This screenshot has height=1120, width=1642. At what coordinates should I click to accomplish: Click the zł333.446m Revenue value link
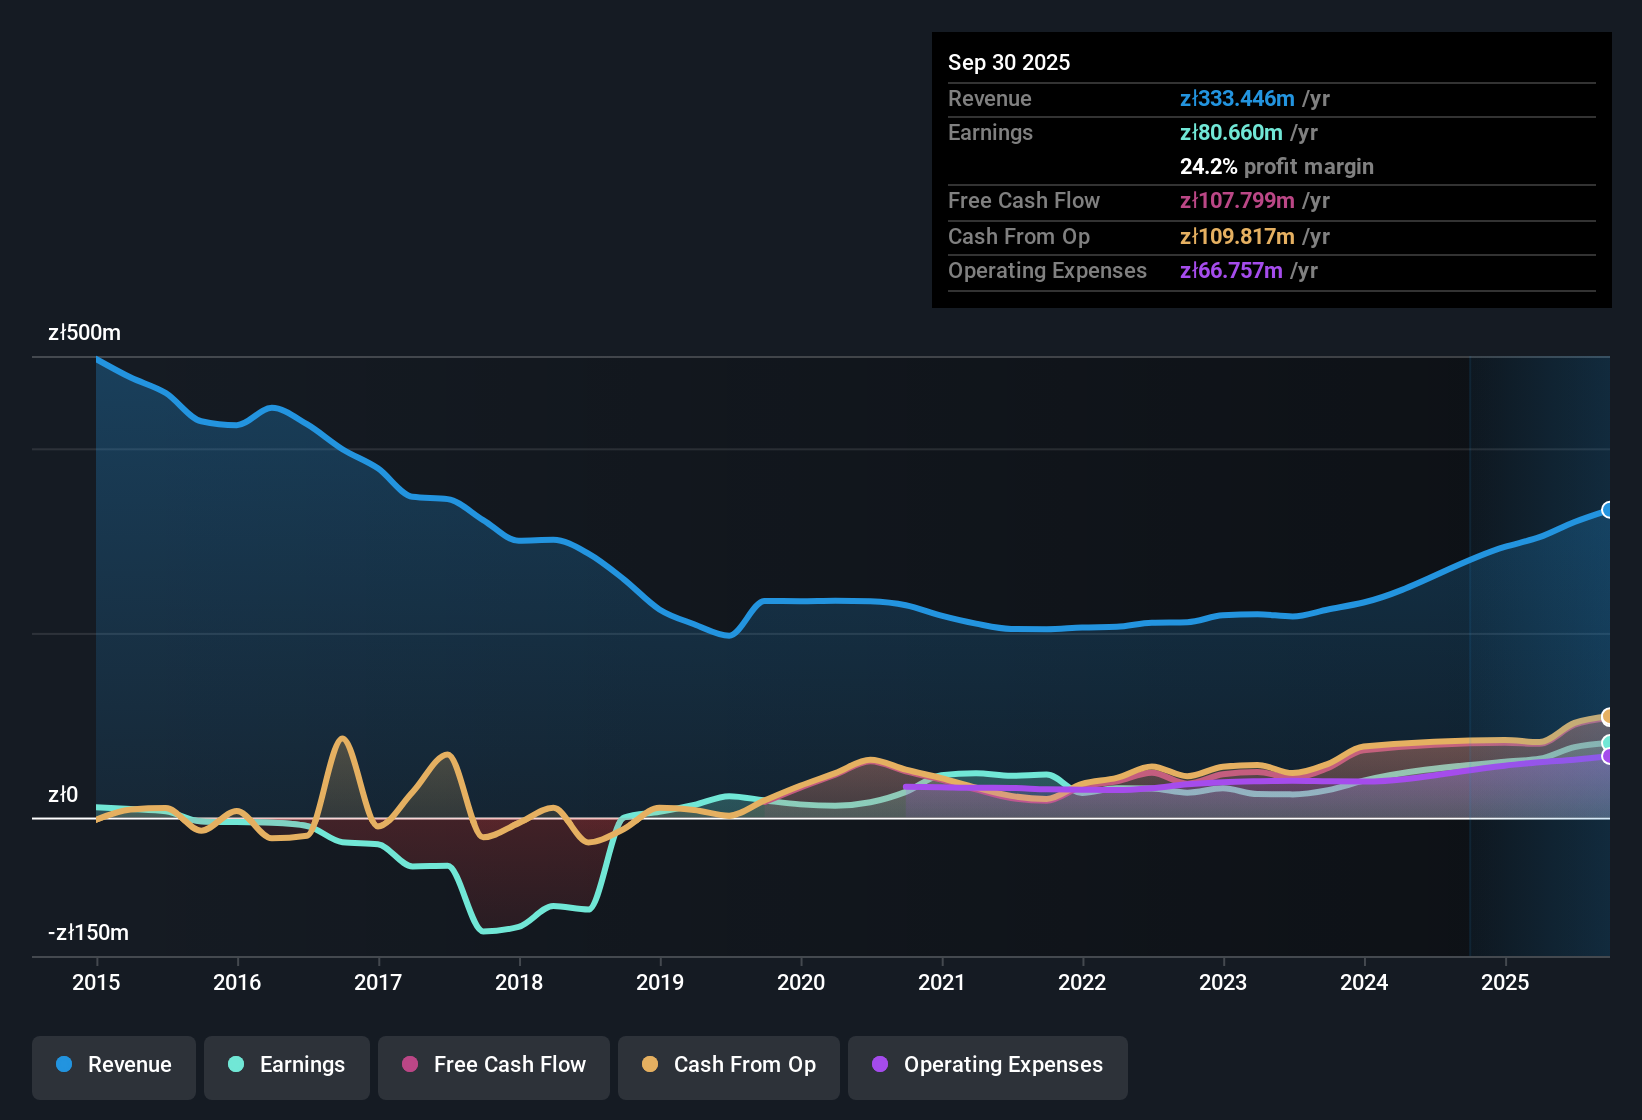(x=1236, y=98)
